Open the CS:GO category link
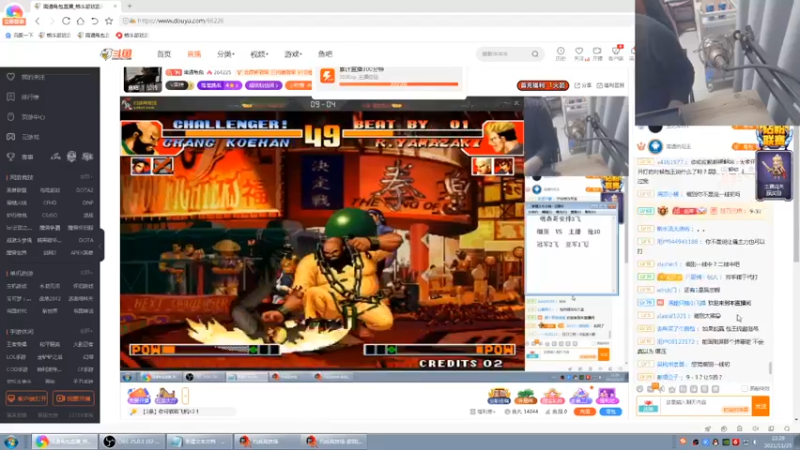Image resolution: width=800 pixels, height=450 pixels. [49, 215]
